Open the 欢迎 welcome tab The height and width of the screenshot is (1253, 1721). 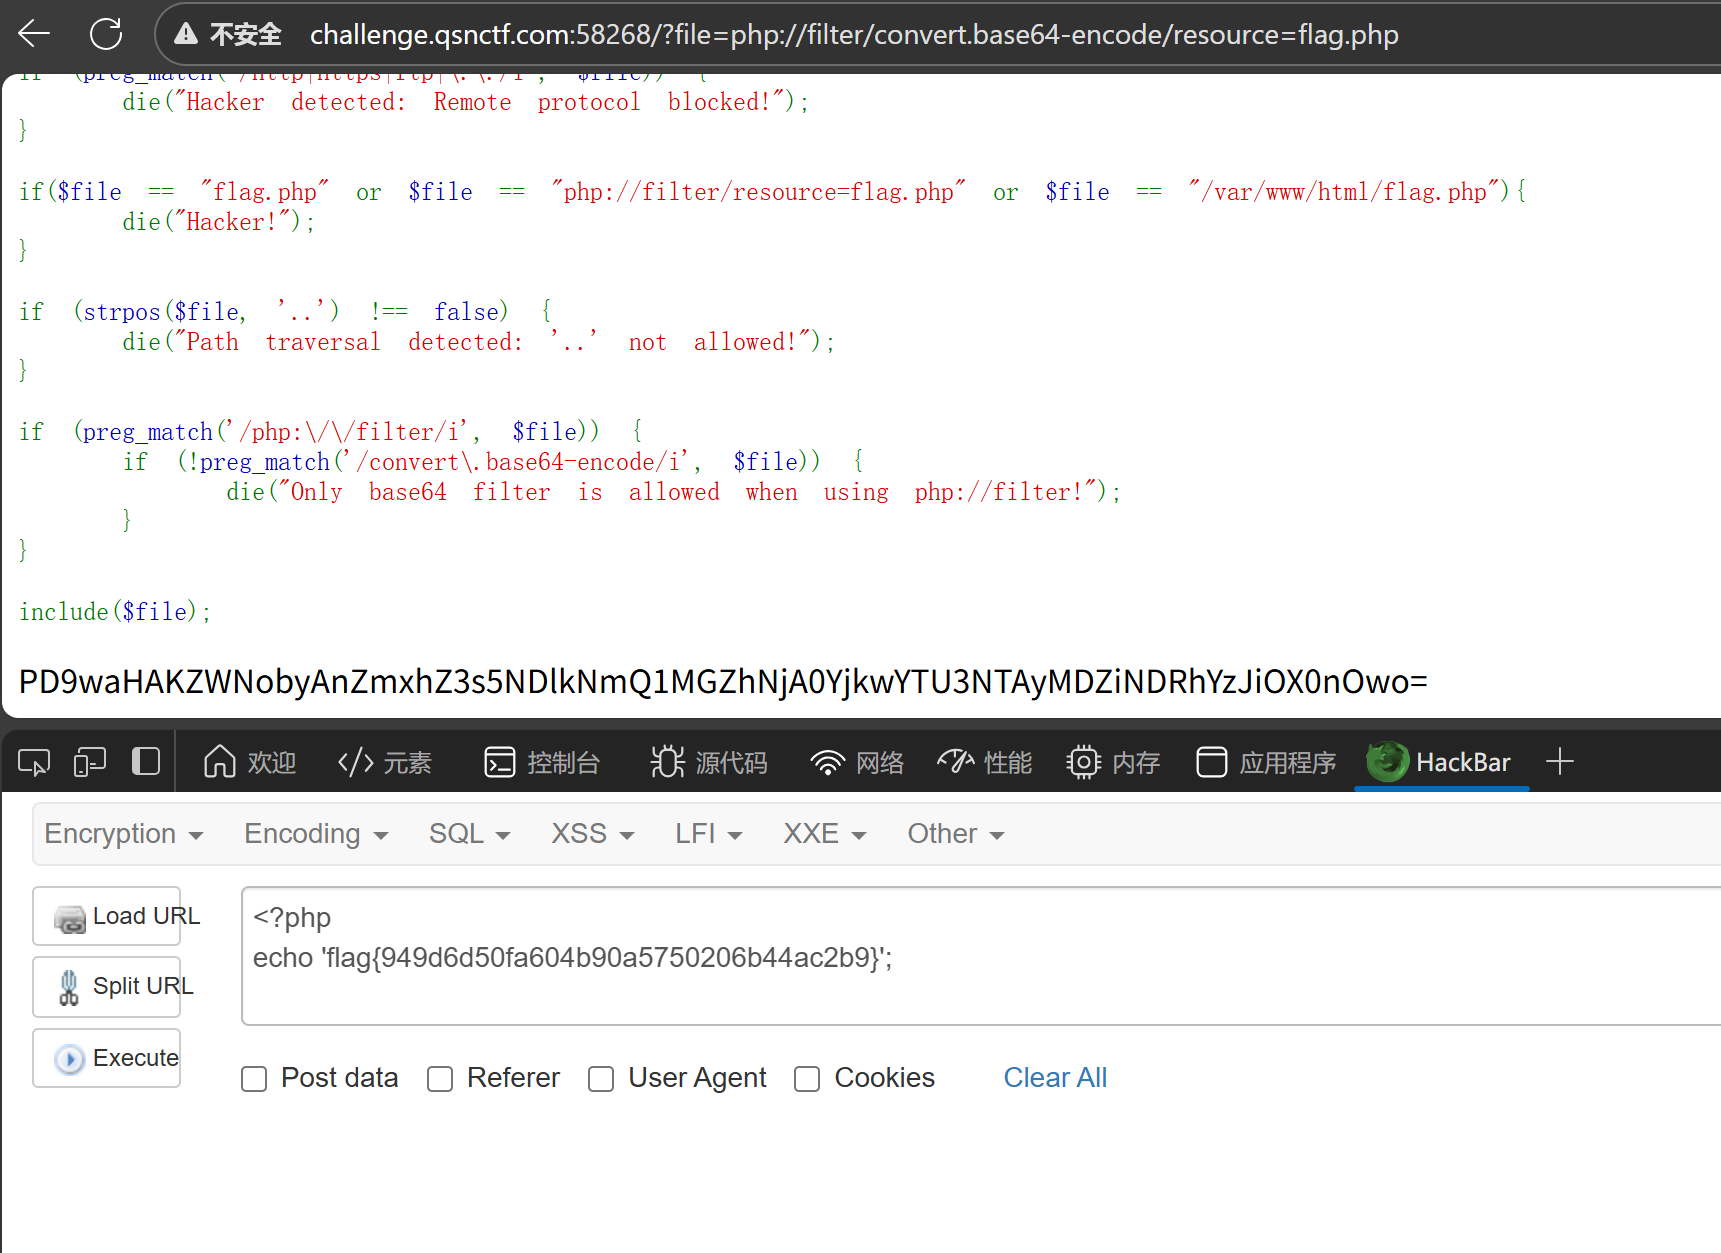tap(250, 763)
